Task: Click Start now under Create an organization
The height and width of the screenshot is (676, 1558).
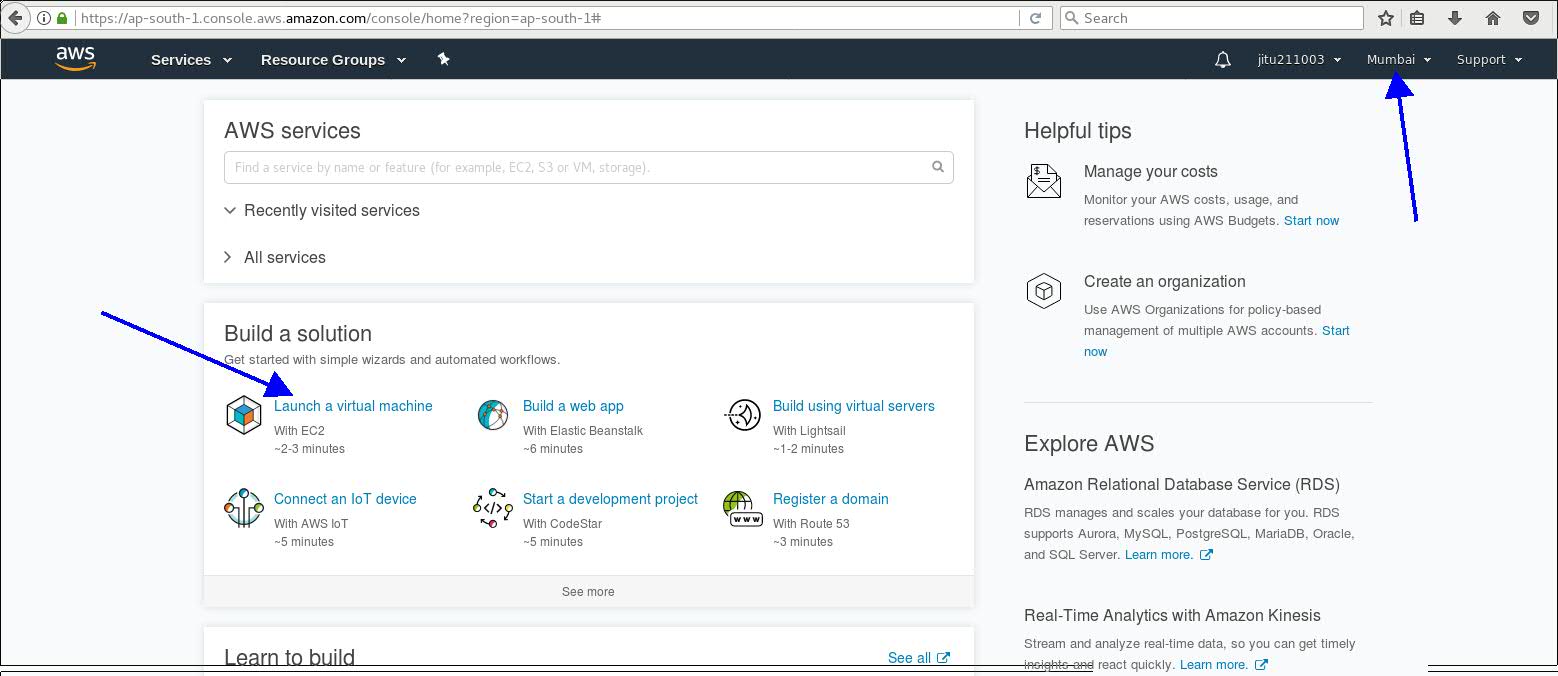Action: click(x=1336, y=331)
